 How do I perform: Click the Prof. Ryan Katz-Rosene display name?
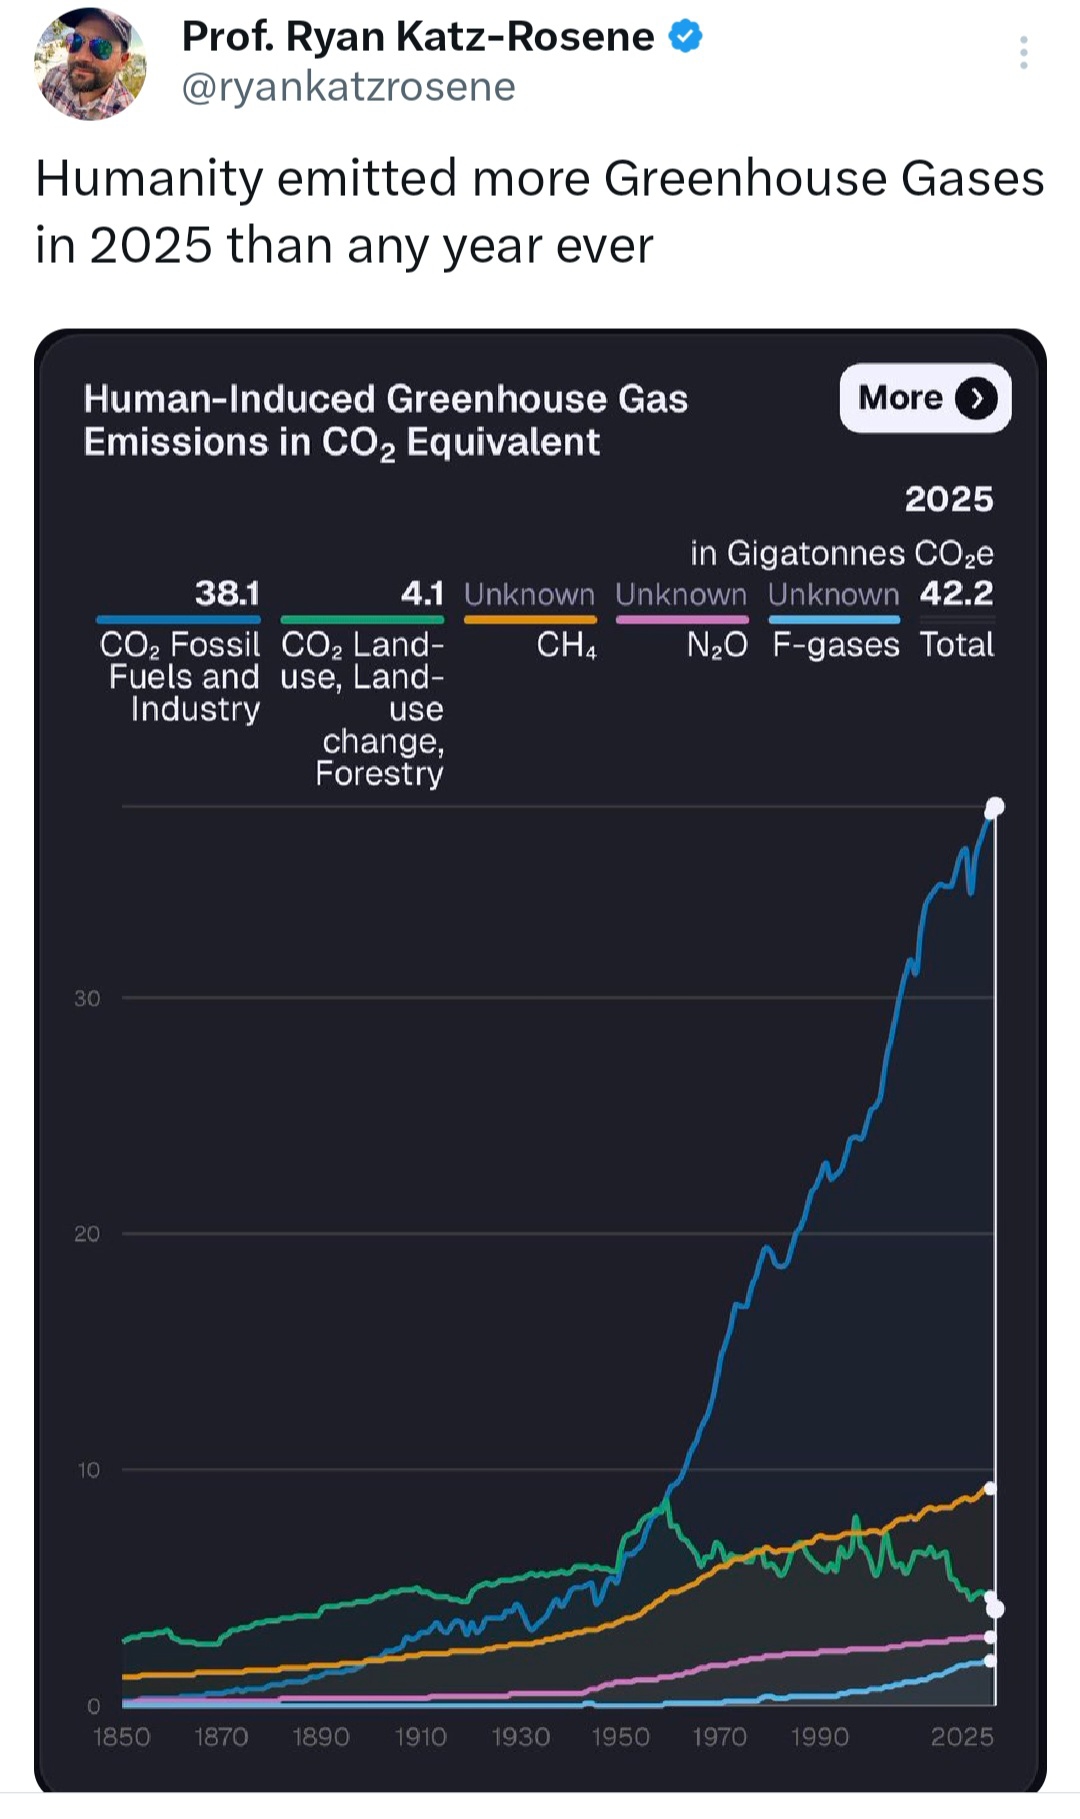point(417,37)
